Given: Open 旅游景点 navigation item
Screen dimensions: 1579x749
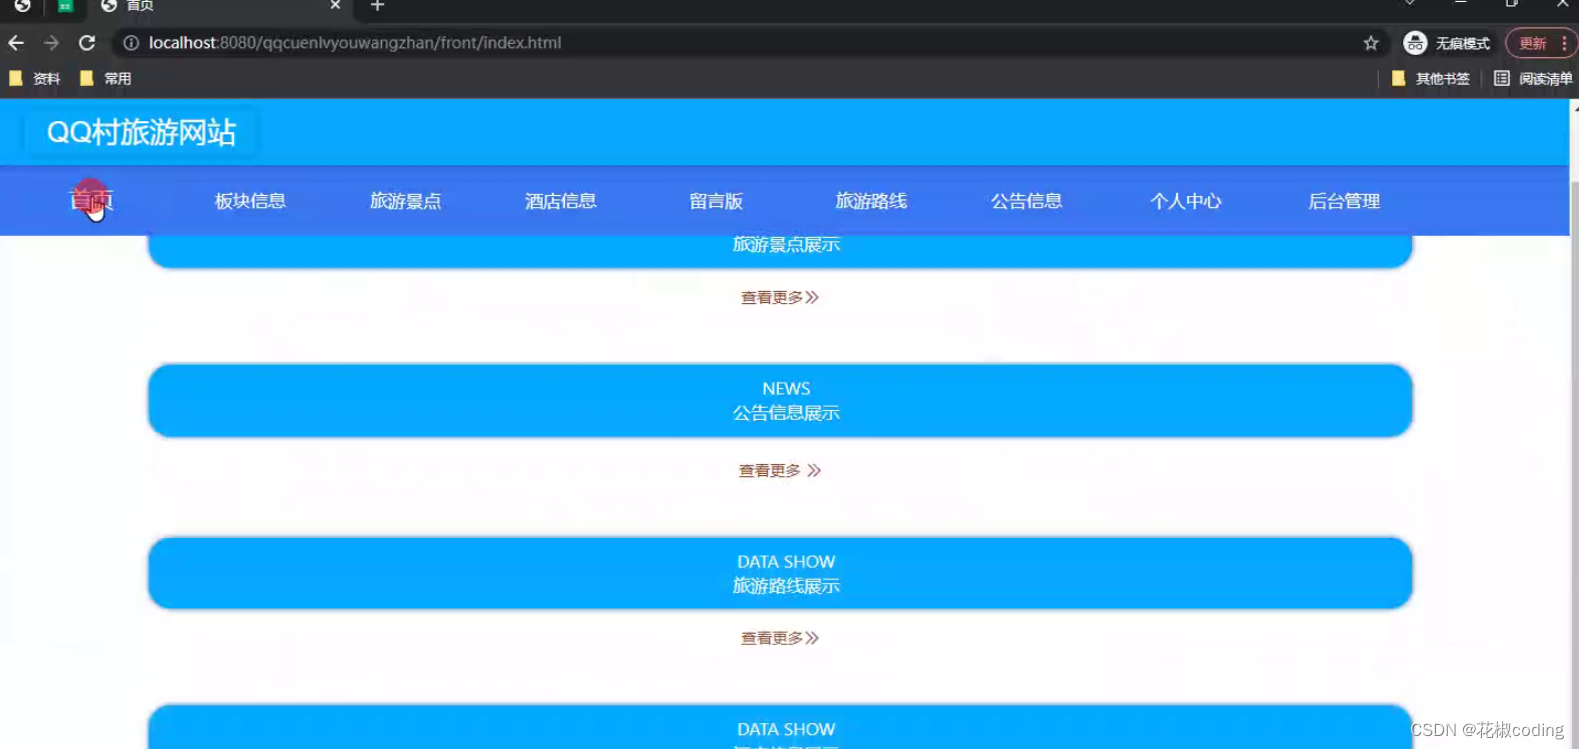Looking at the screenshot, I should tap(405, 201).
